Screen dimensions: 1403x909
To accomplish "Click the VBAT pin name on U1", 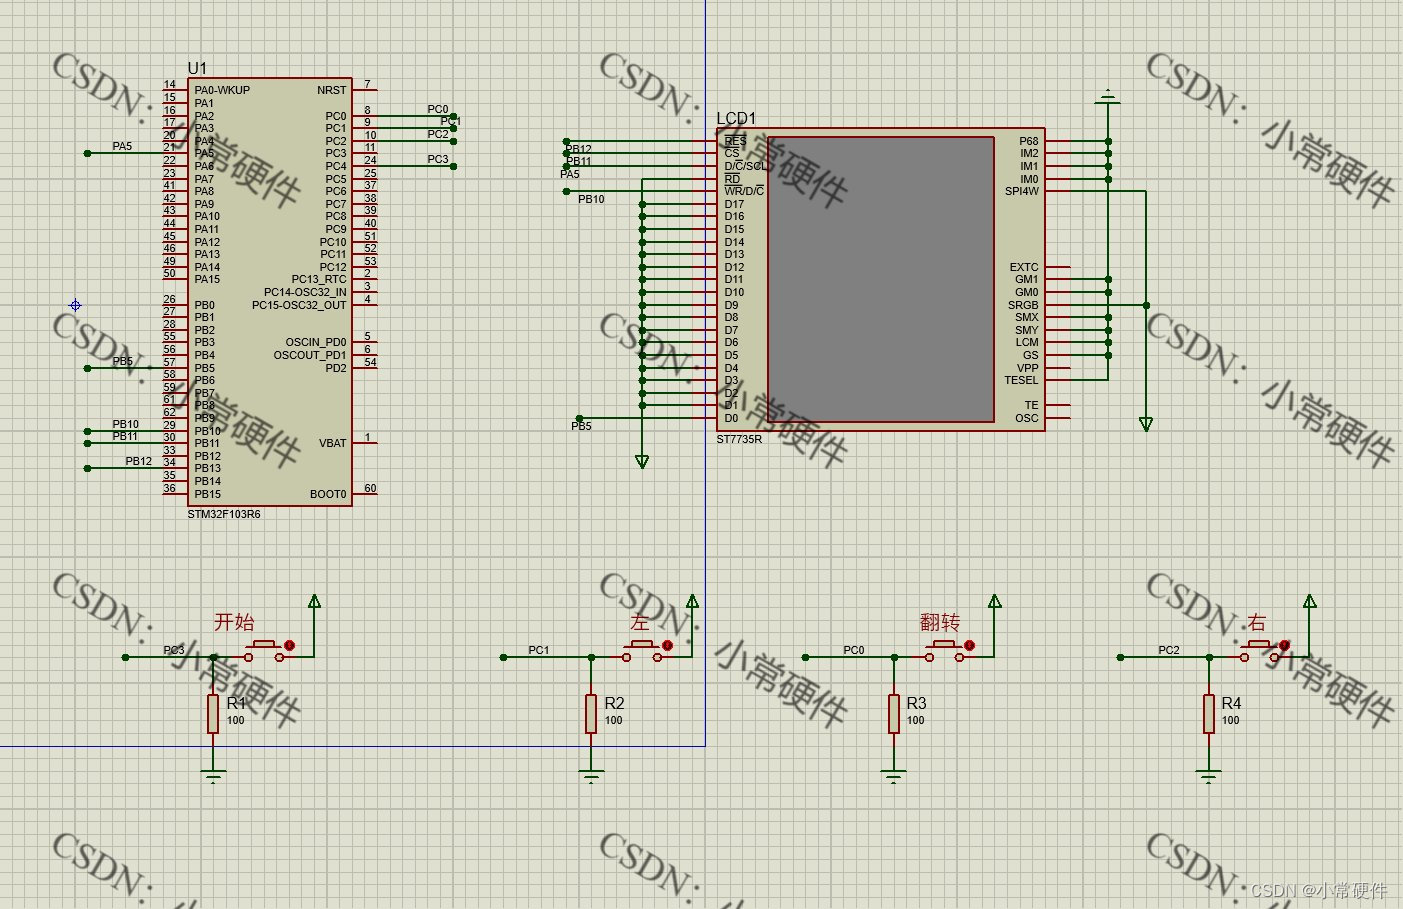I will point(333,443).
